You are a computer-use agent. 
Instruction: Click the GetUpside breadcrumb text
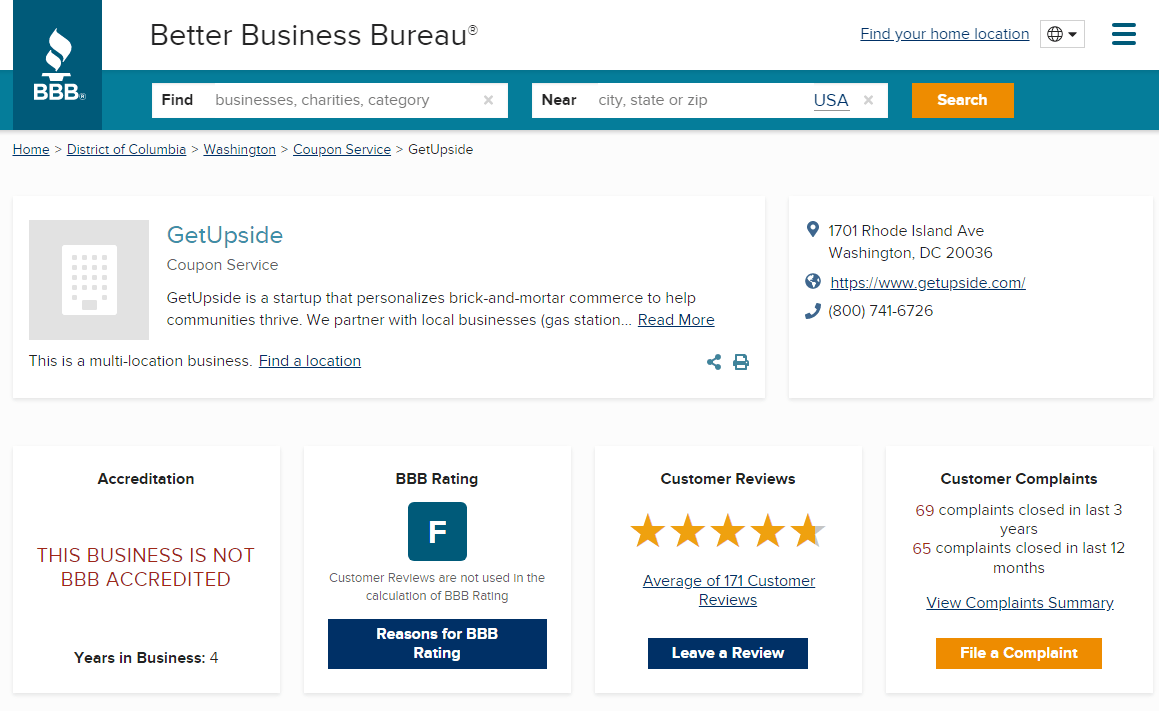(441, 149)
